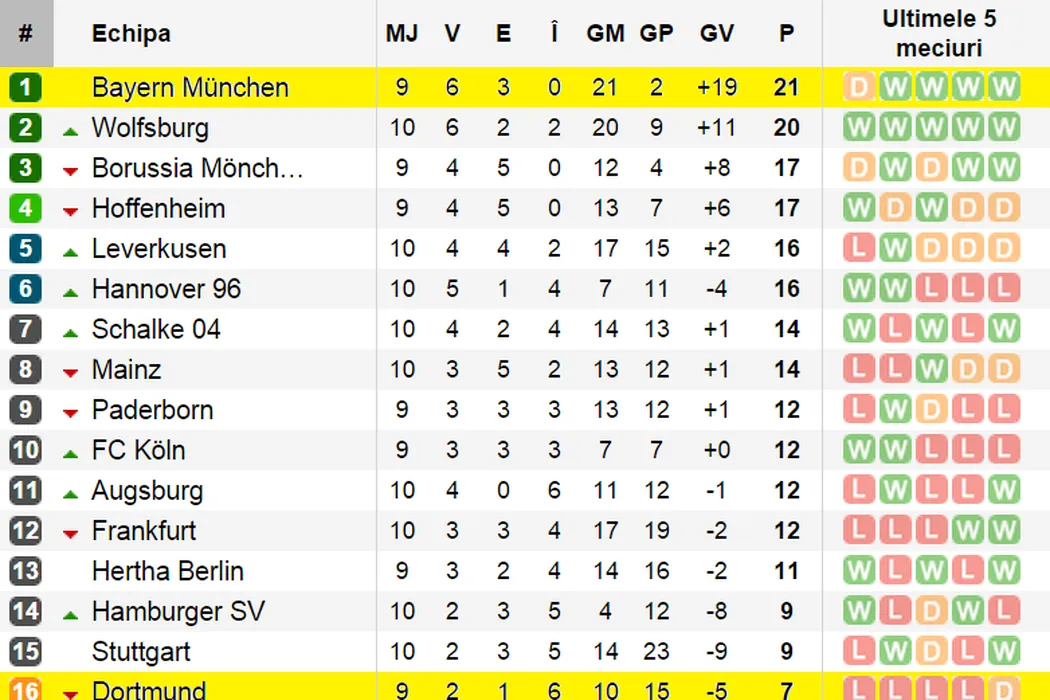Open the Borussia Mönch… team link
This screenshot has height=700, width=1050.
[x=197, y=168]
